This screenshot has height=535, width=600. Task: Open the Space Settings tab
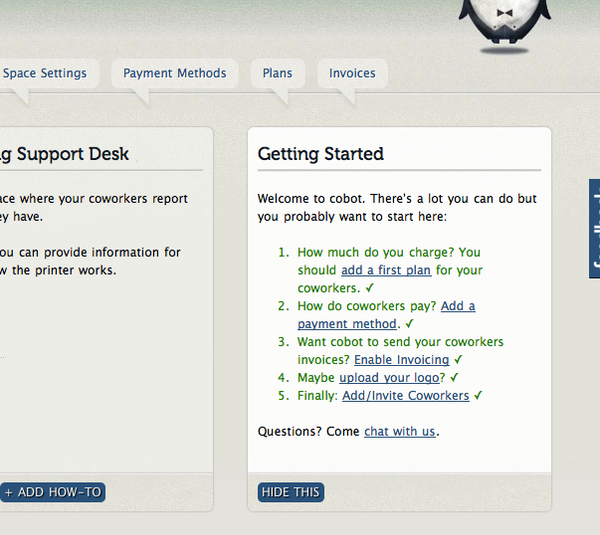(x=45, y=73)
